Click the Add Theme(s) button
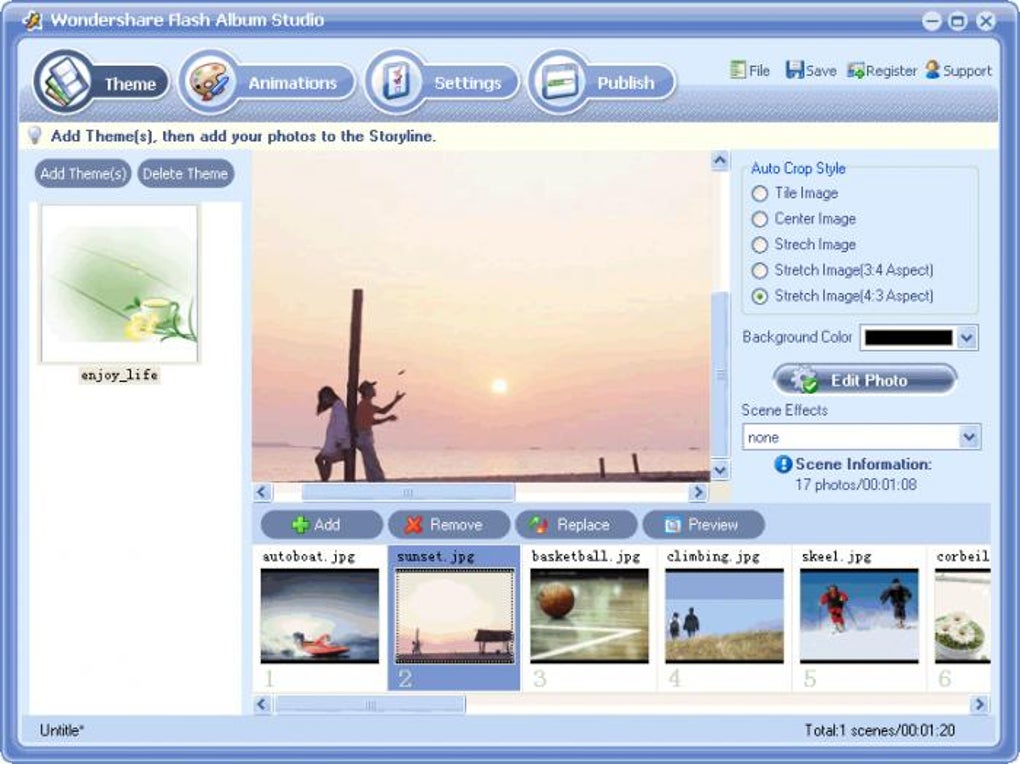The width and height of the screenshot is (1020, 764). 83,174
